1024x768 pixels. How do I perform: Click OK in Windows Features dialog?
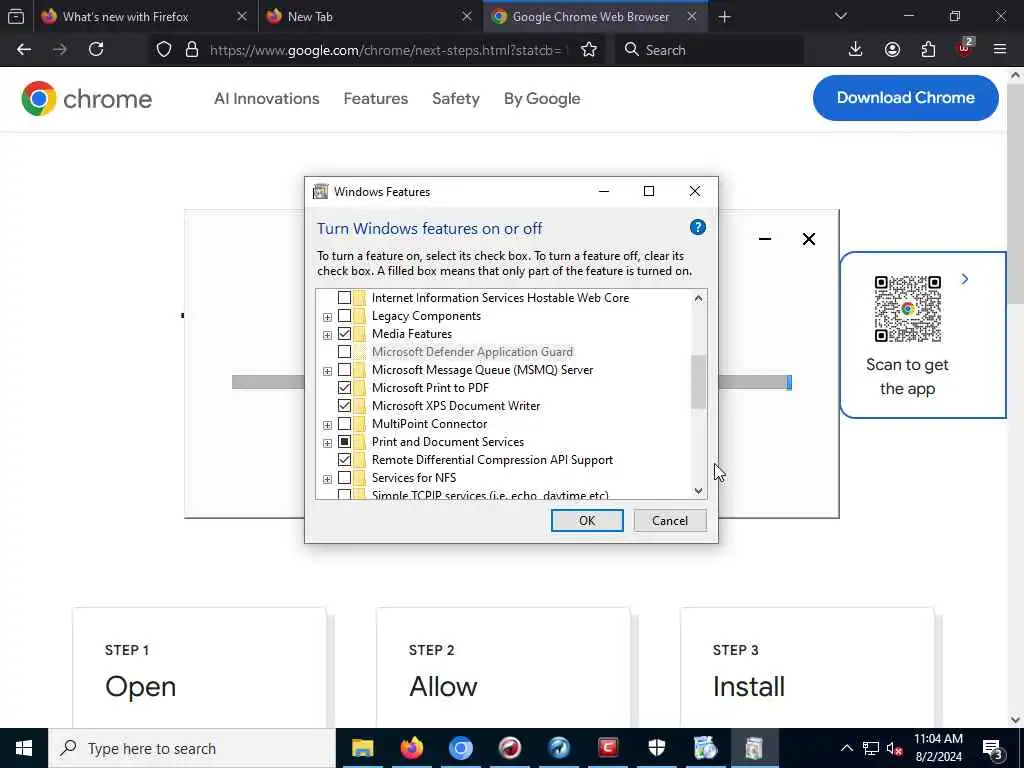pyautogui.click(x=586, y=520)
